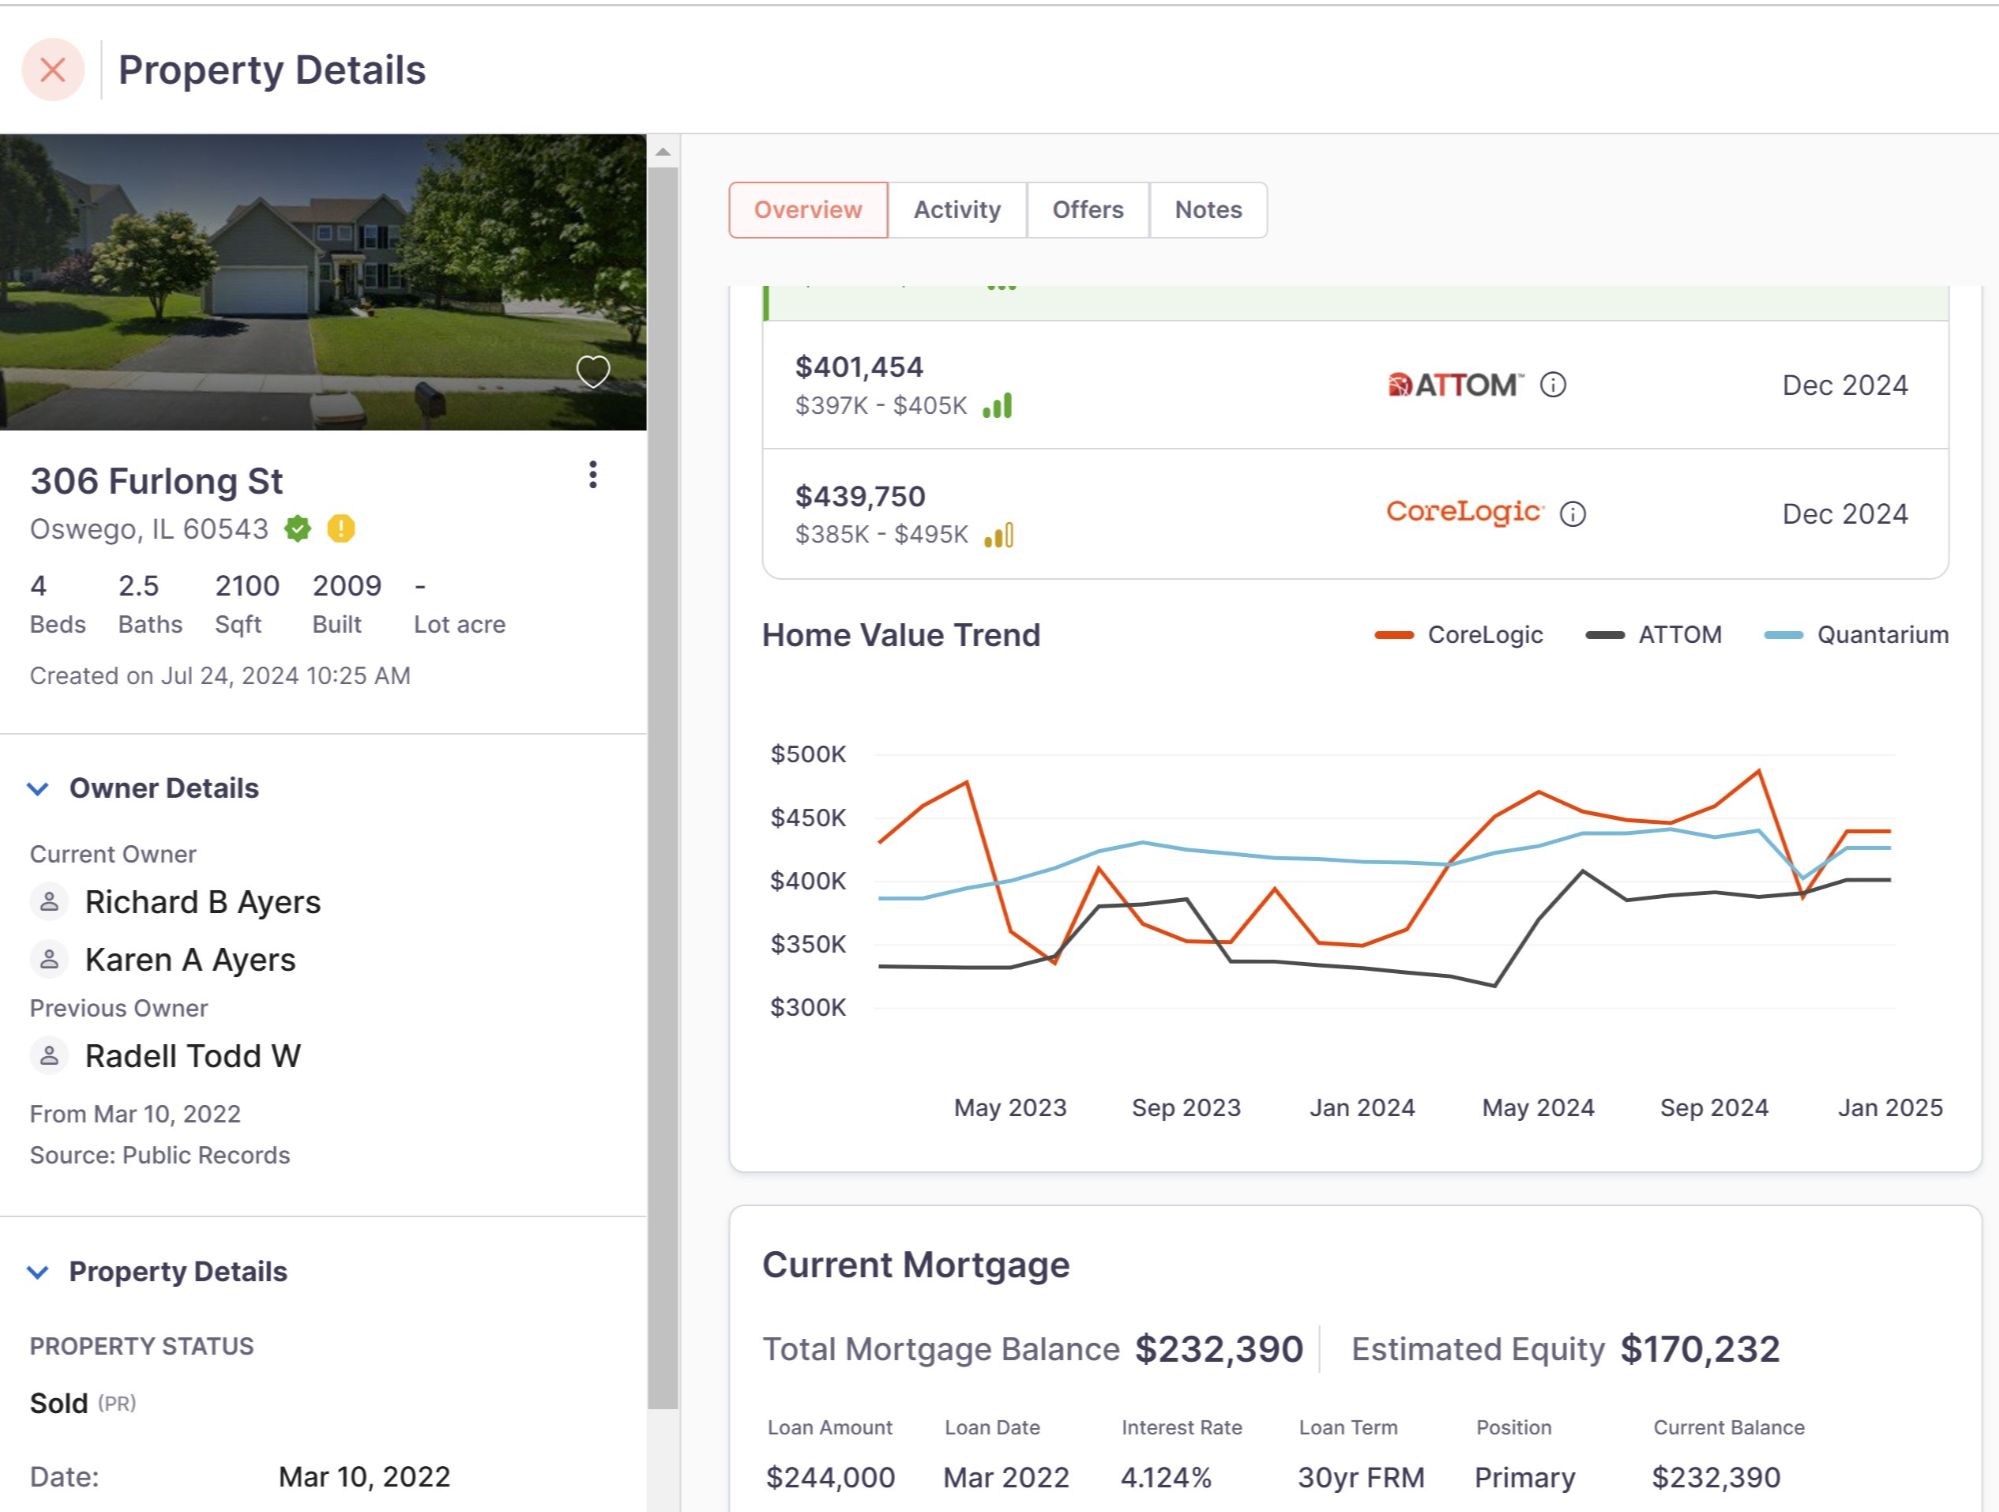This screenshot has width=1999, height=1512.
Task: Click the Overview tab
Action: tap(810, 208)
